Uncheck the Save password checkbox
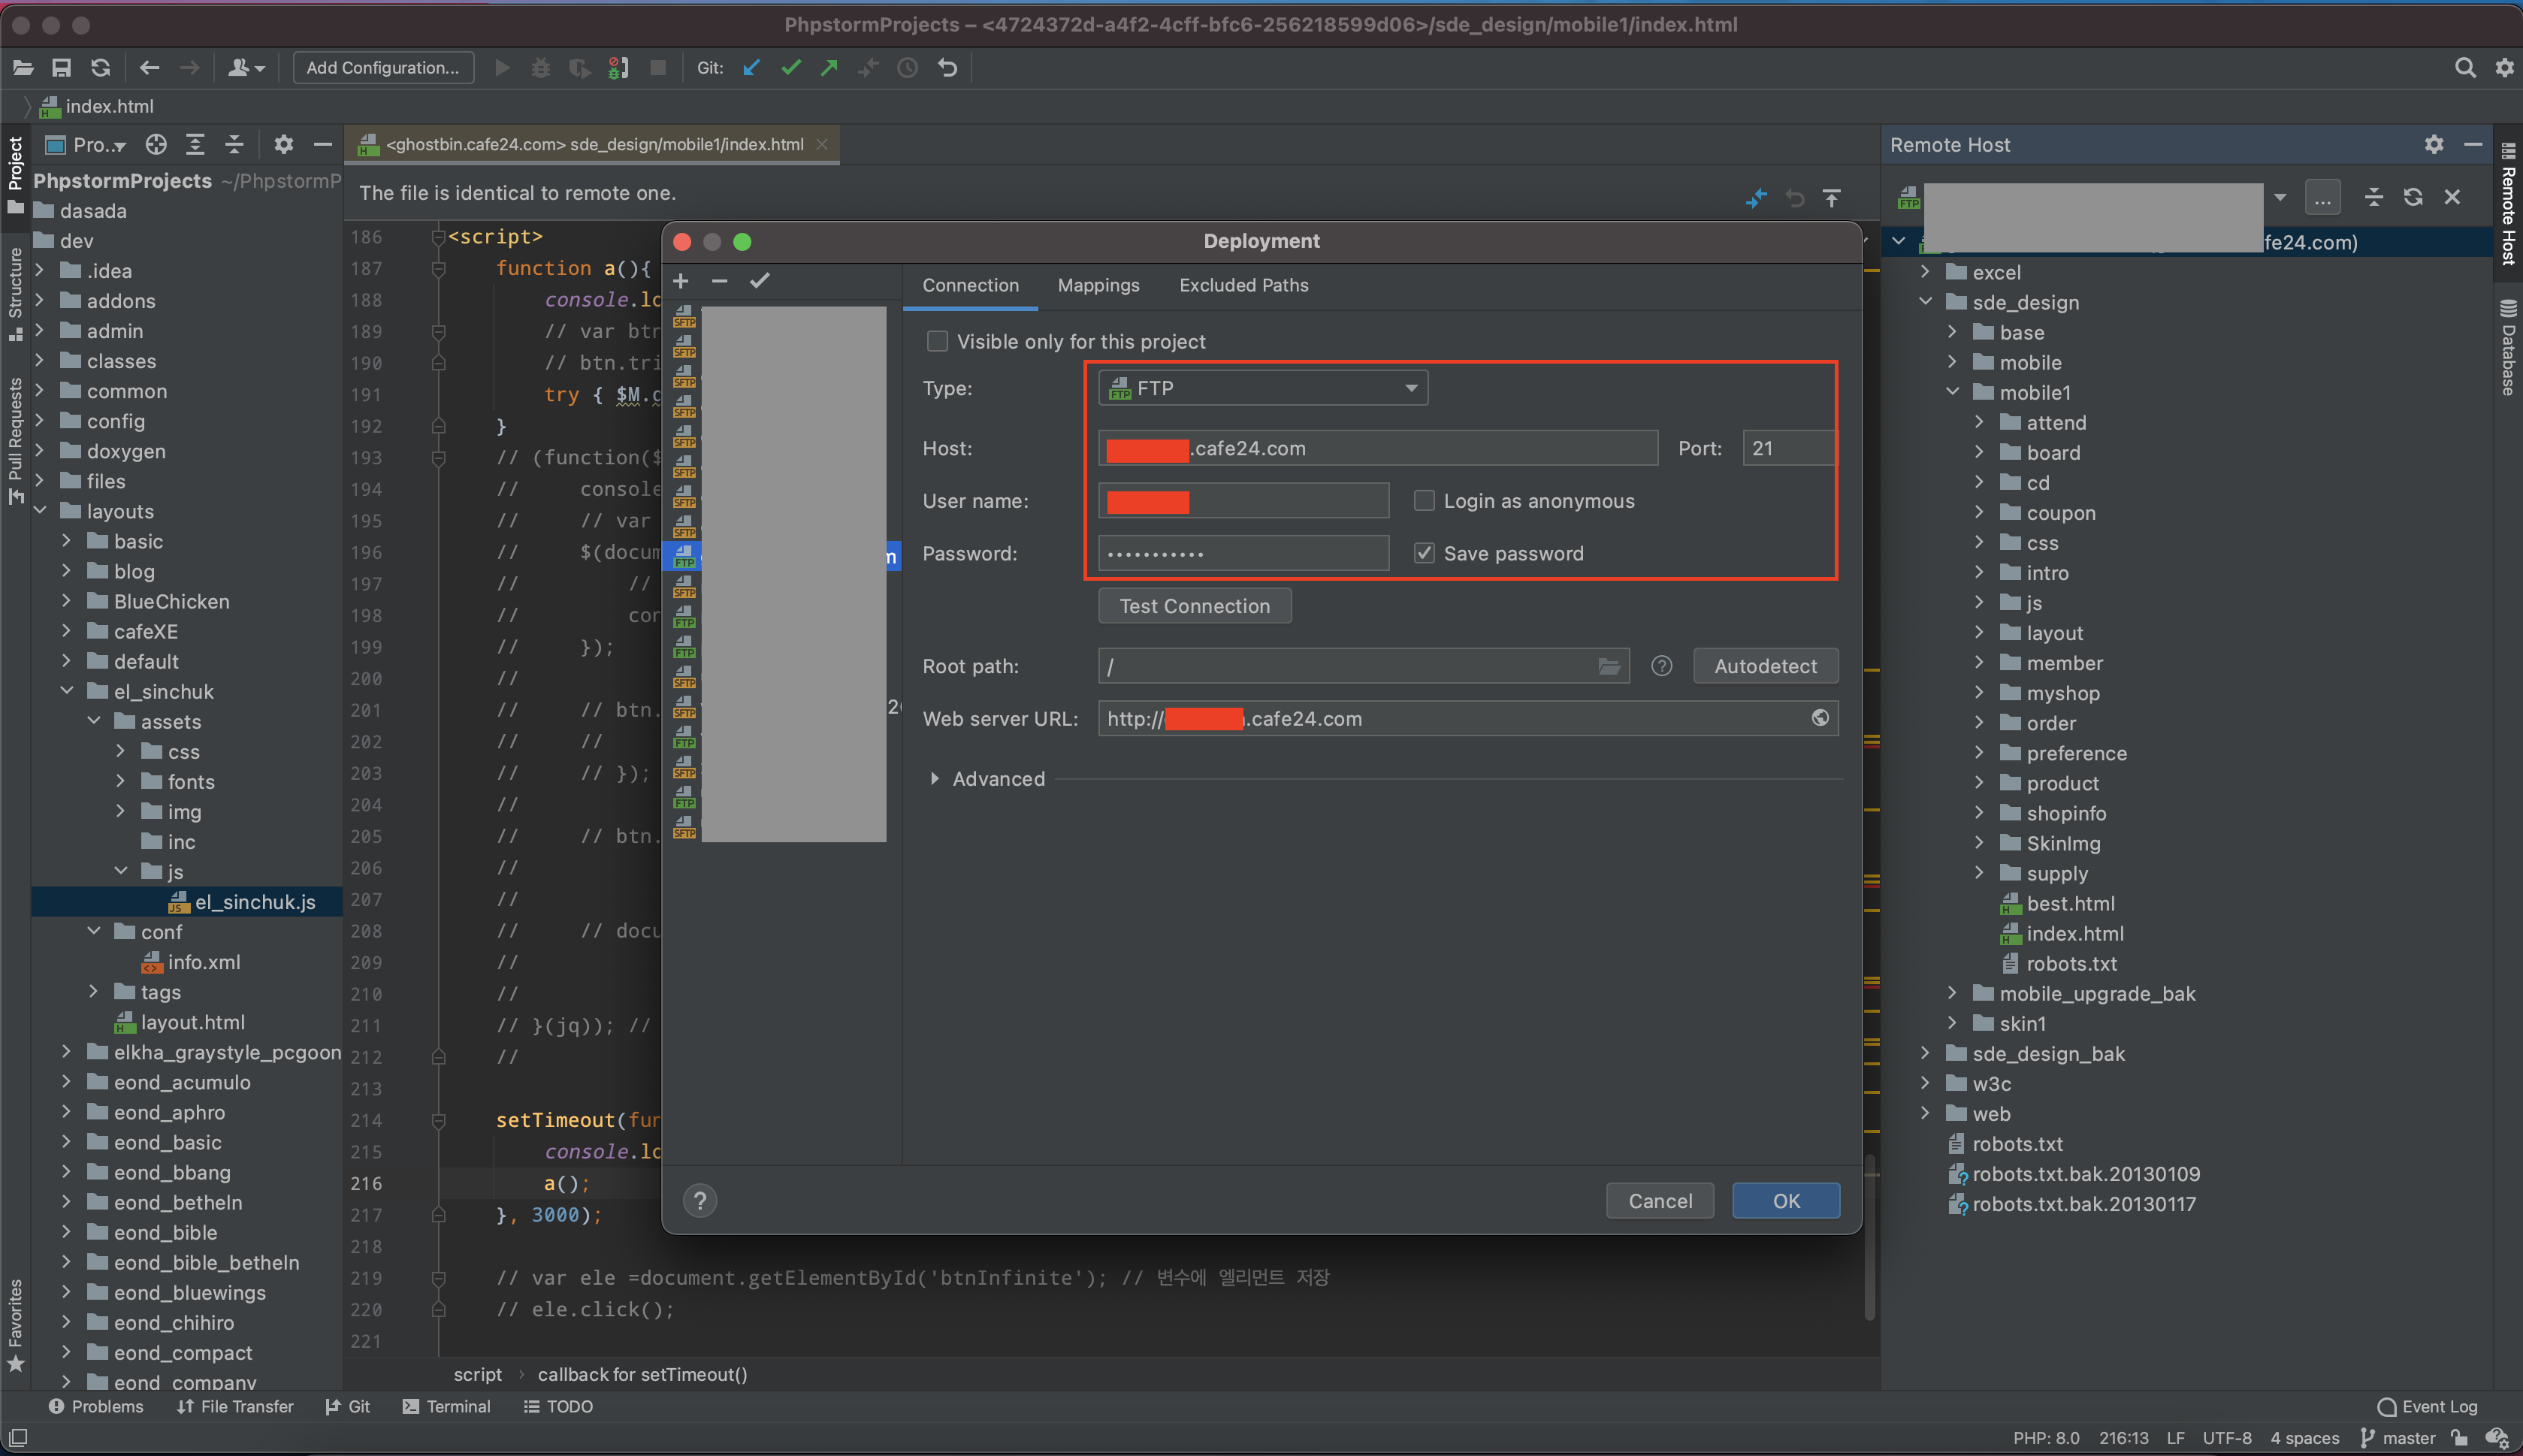This screenshot has height=1456, width=2523. pos(1424,554)
